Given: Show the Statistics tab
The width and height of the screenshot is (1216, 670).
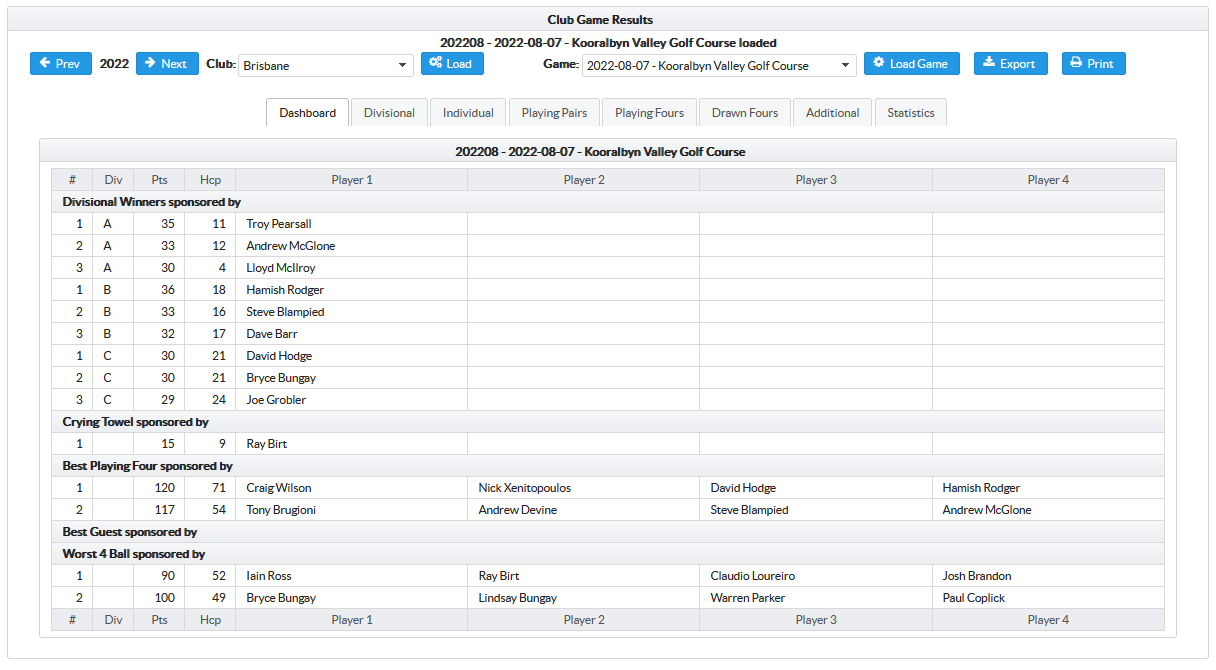Looking at the screenshot, I should pos(910,113).
